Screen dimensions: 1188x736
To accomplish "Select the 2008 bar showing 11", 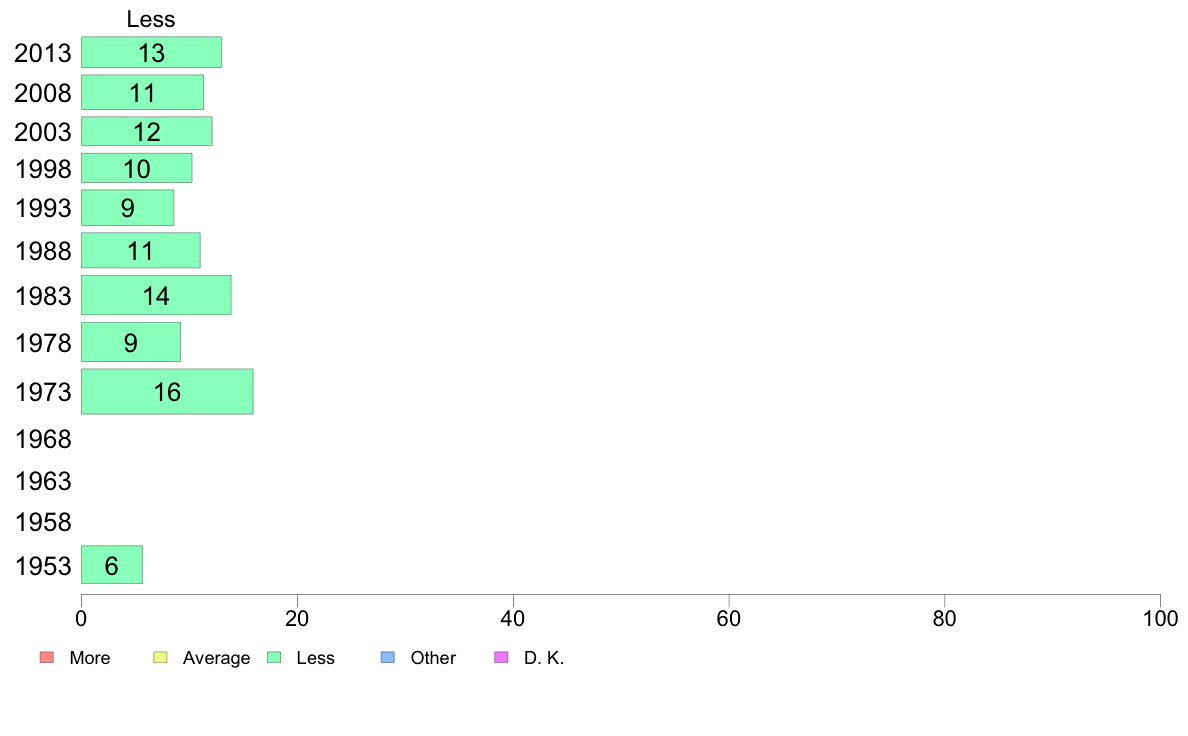I will [142, 92].
